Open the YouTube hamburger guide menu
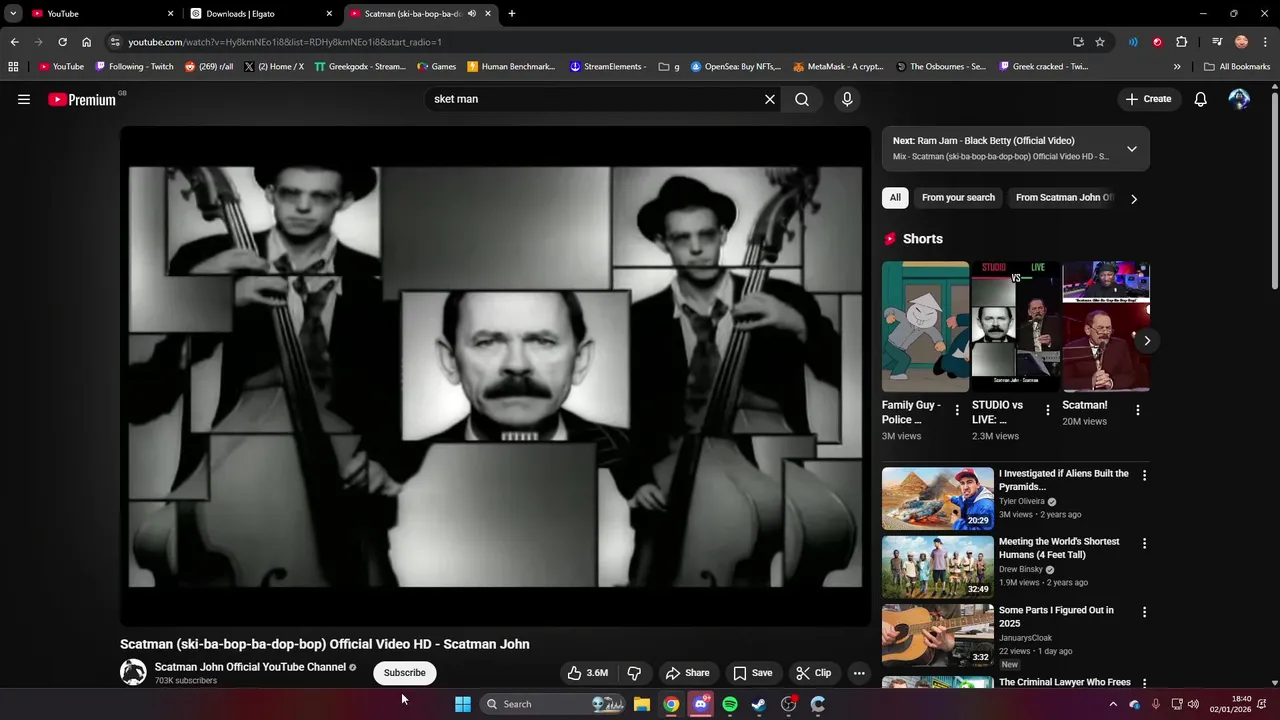 [24, 99]
